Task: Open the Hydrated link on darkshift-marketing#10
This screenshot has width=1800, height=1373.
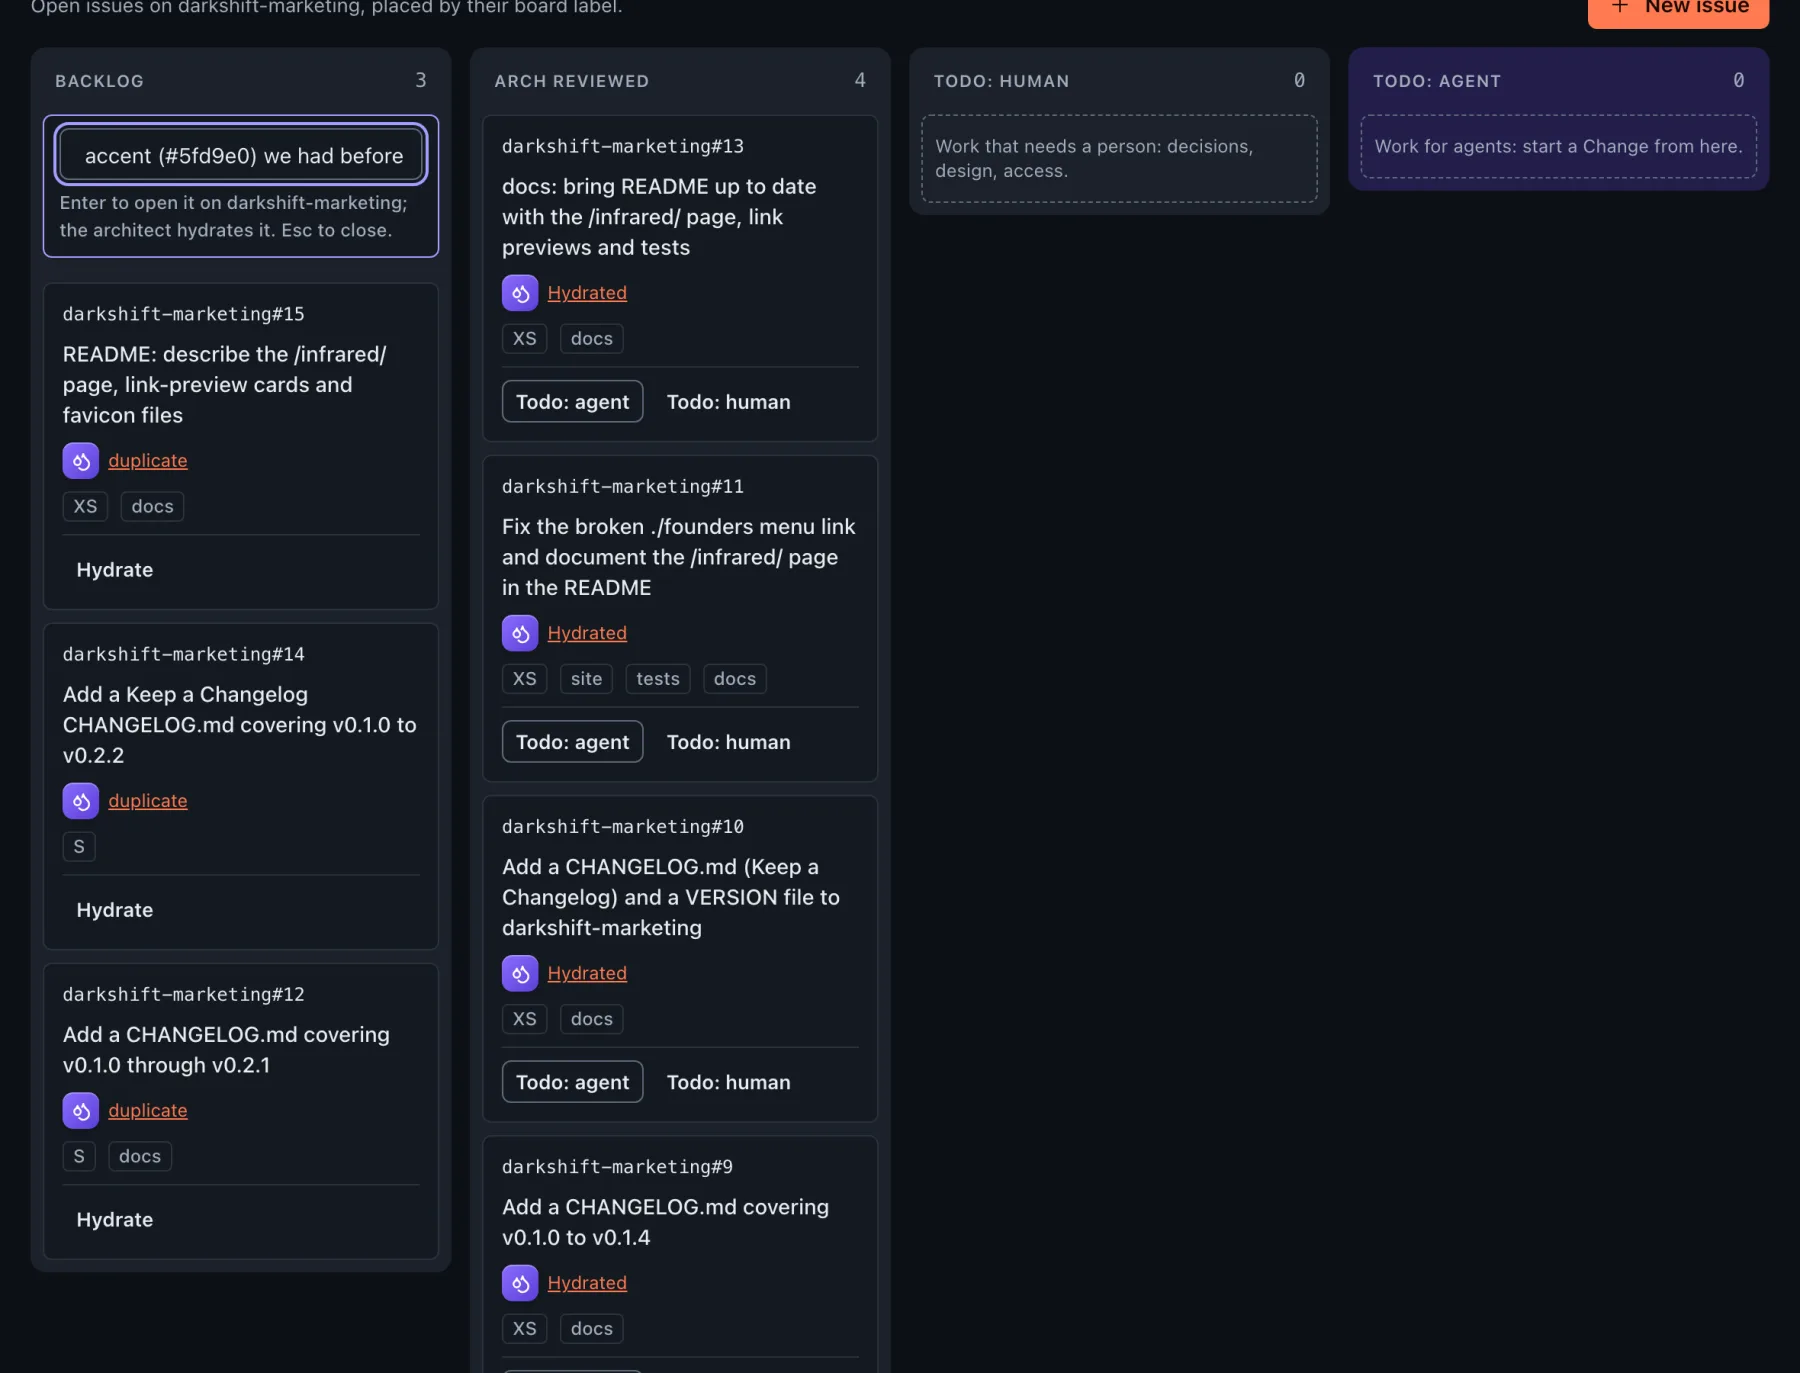Action: point(587,973)
